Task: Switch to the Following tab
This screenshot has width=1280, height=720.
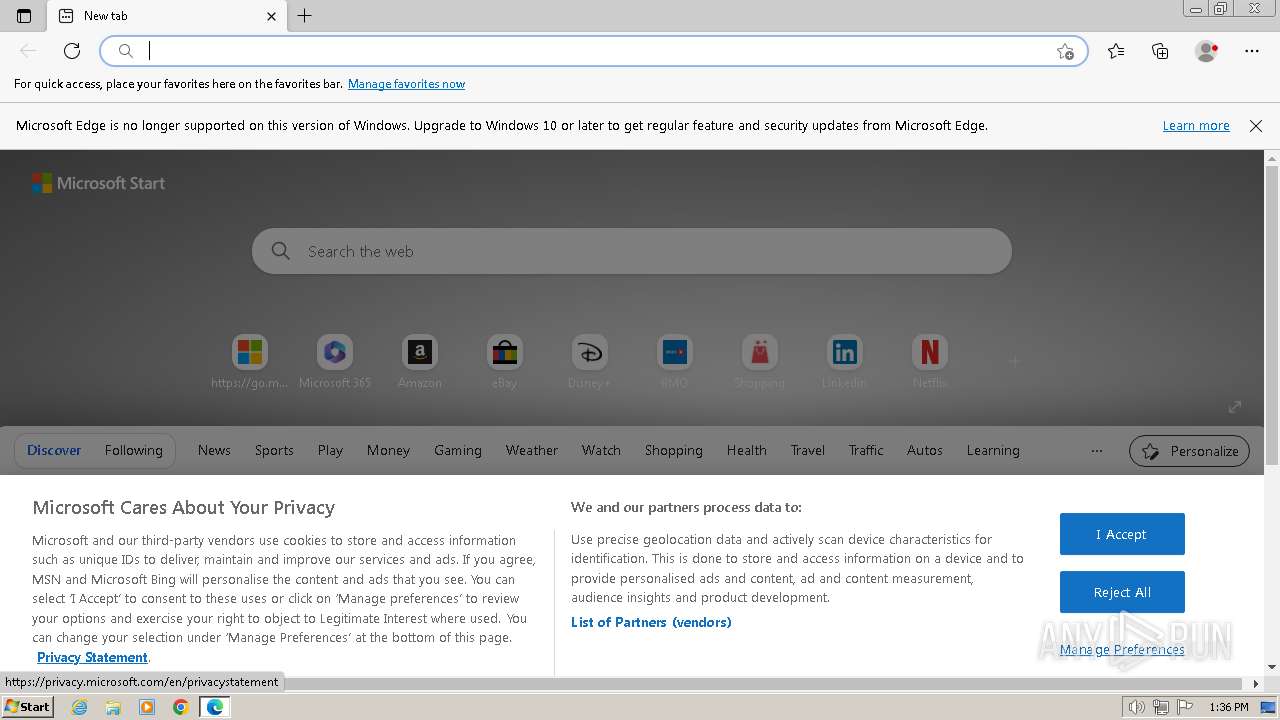Action: pyautogui.click(x=133, y=450)
